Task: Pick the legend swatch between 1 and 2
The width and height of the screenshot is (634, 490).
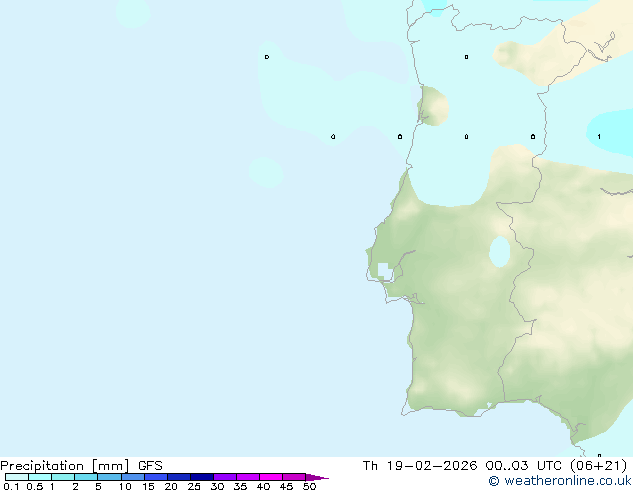Action: click(63, 477)
